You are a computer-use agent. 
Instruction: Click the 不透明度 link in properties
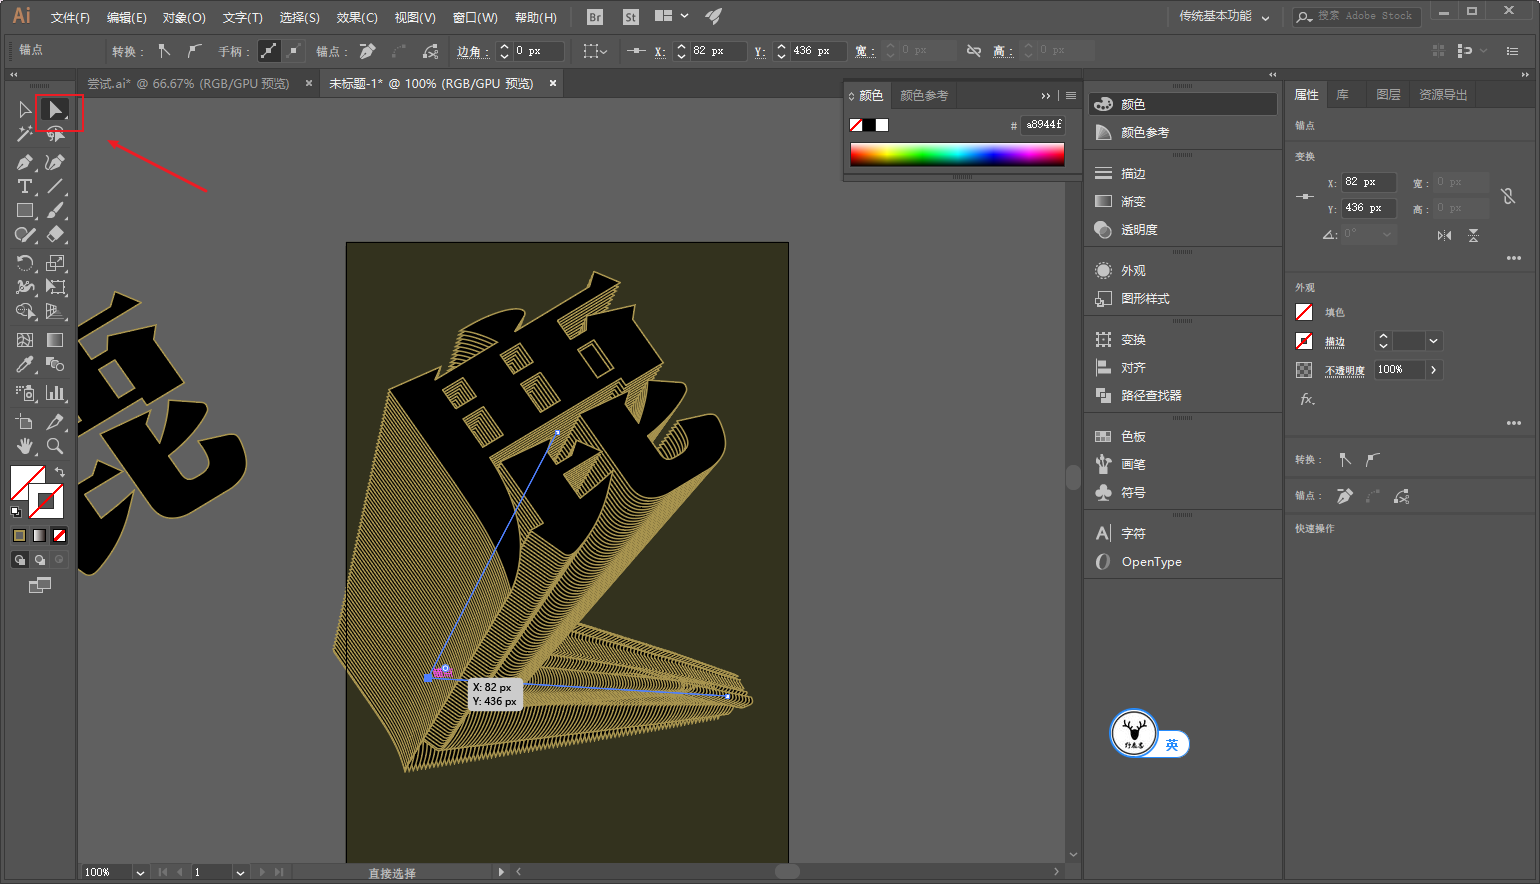pos(1345,370)
